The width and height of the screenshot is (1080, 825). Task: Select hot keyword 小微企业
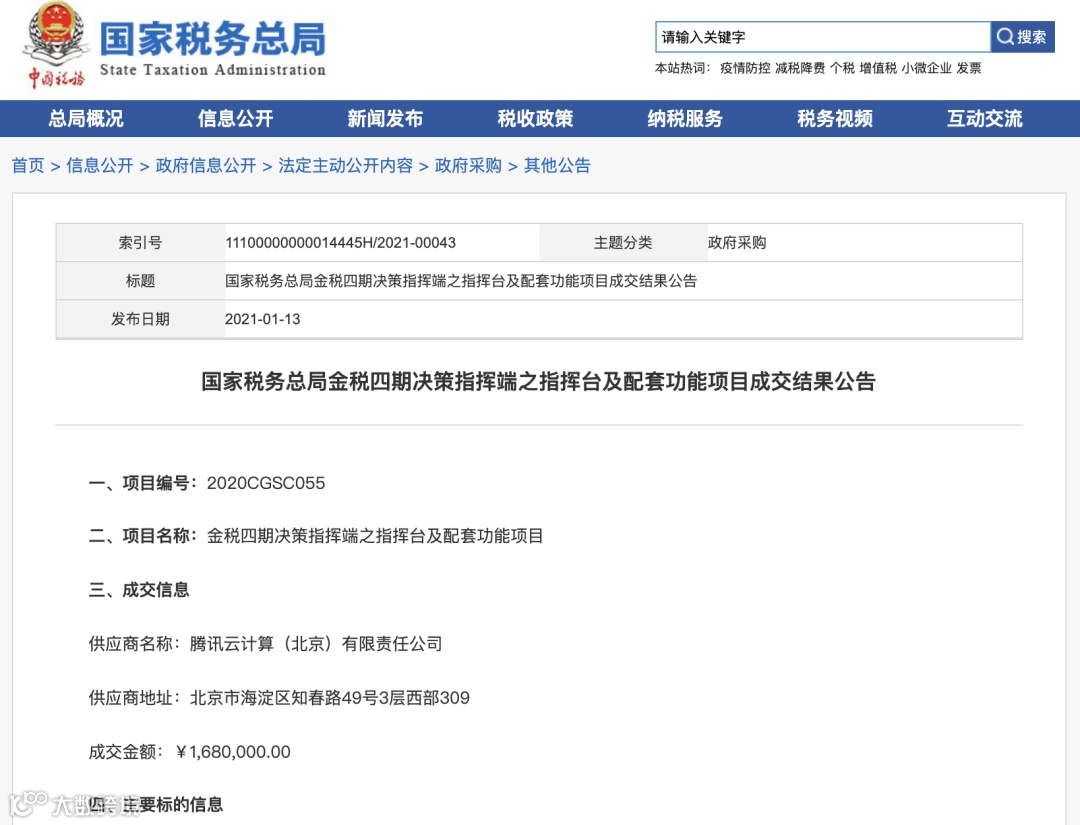coord(926,68)
